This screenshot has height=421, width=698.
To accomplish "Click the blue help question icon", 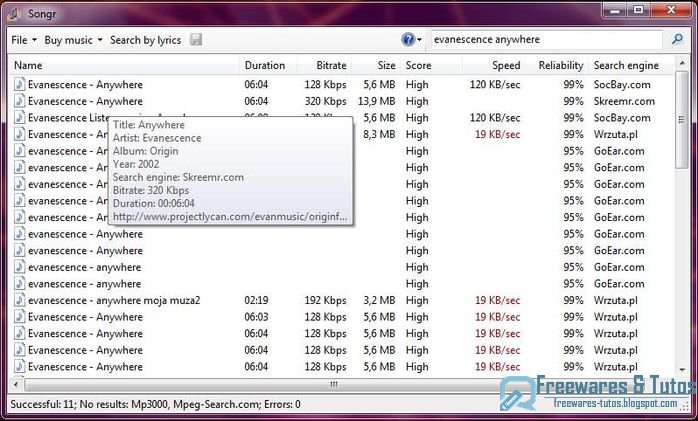I will tap(408, 40).
